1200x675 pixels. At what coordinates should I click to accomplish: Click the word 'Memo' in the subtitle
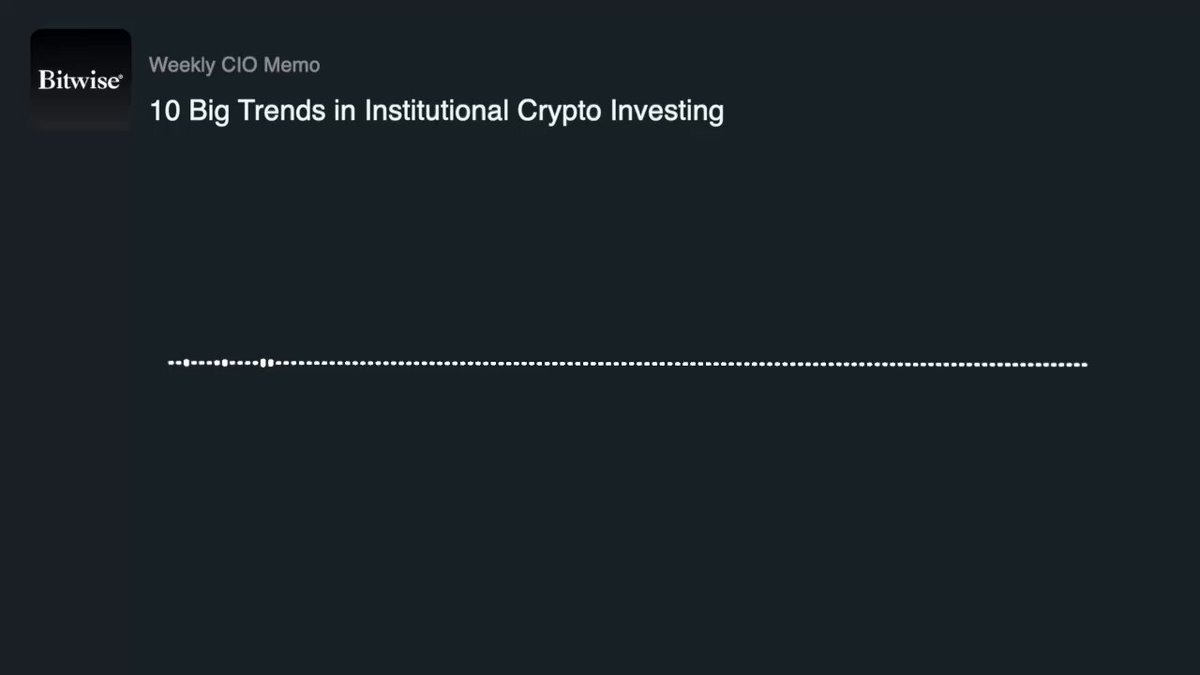(x=292, y=65)
